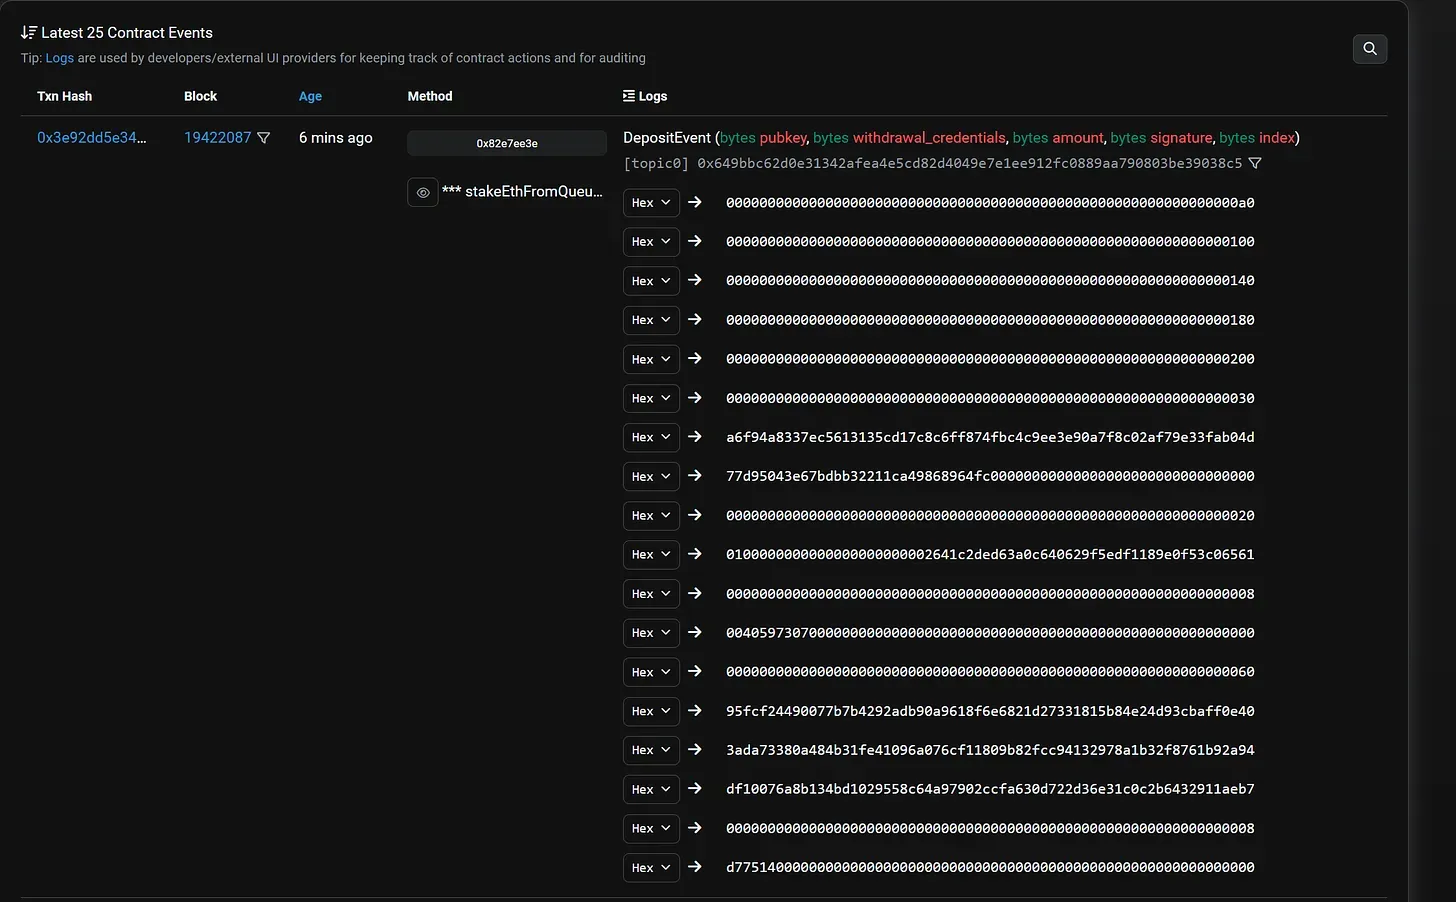The height and width of the screenshot is (902, 1456).
Task: Filter logs using the topic0 funnel icon
Action: coord(1256,163)
